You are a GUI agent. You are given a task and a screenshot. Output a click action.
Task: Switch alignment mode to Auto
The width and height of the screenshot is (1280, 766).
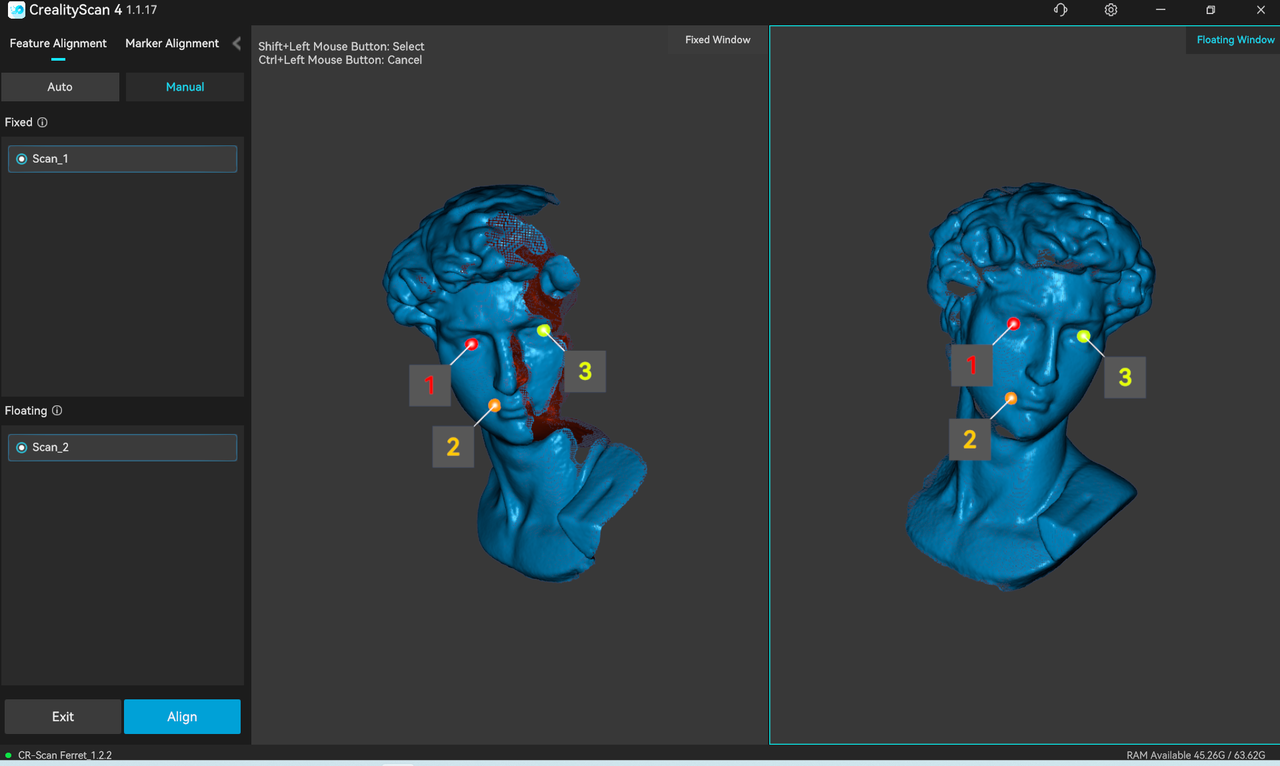click(x=60, y=87)
